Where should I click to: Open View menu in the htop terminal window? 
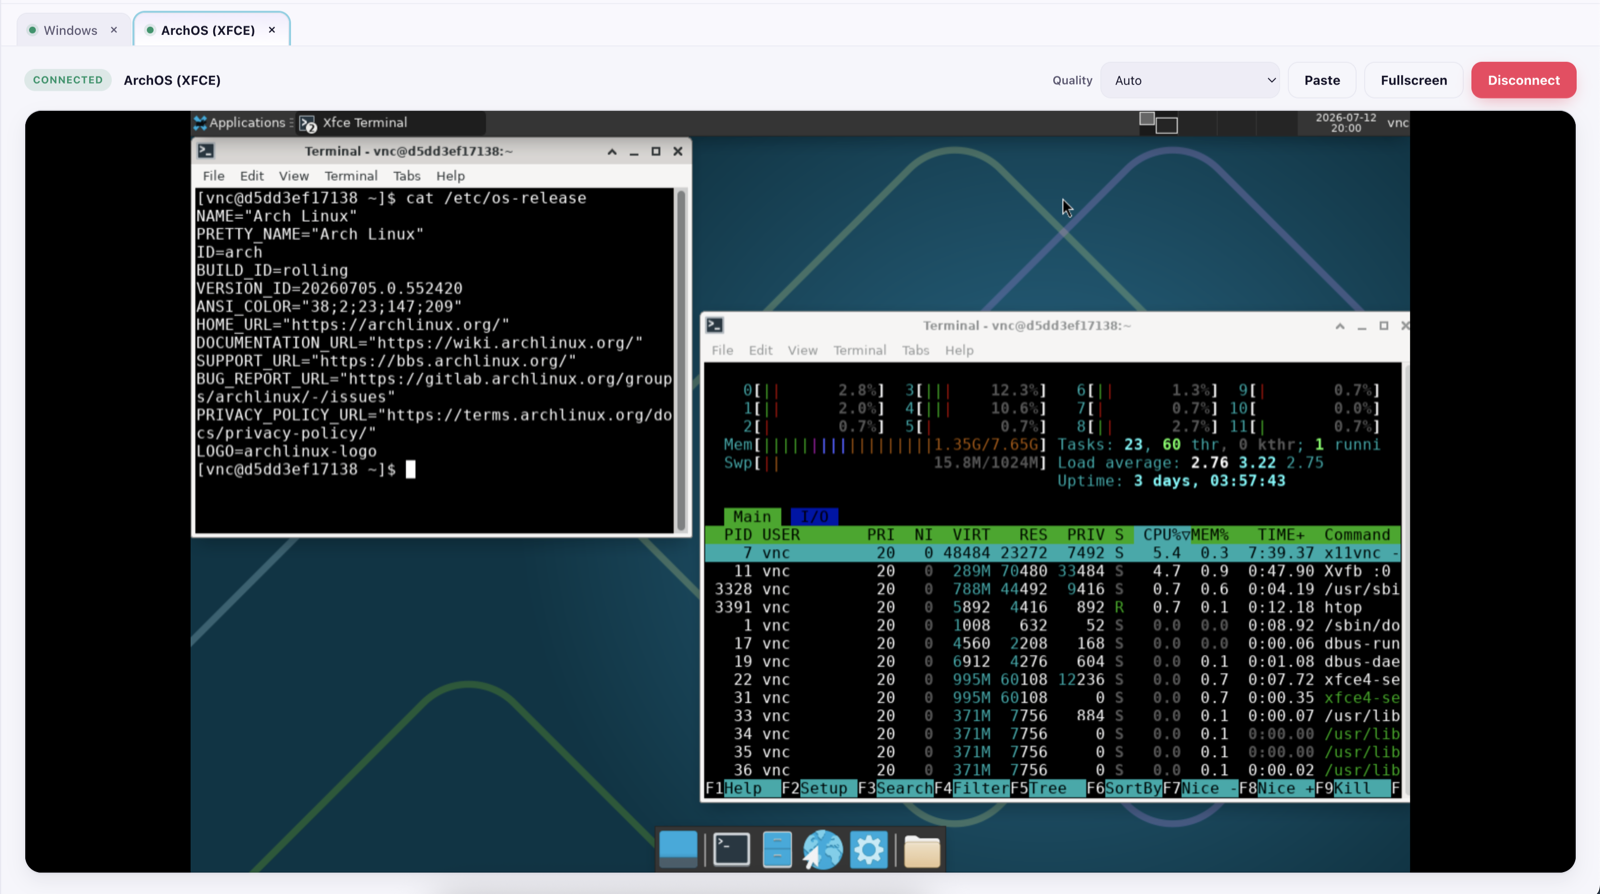click(x=803, y=350)
